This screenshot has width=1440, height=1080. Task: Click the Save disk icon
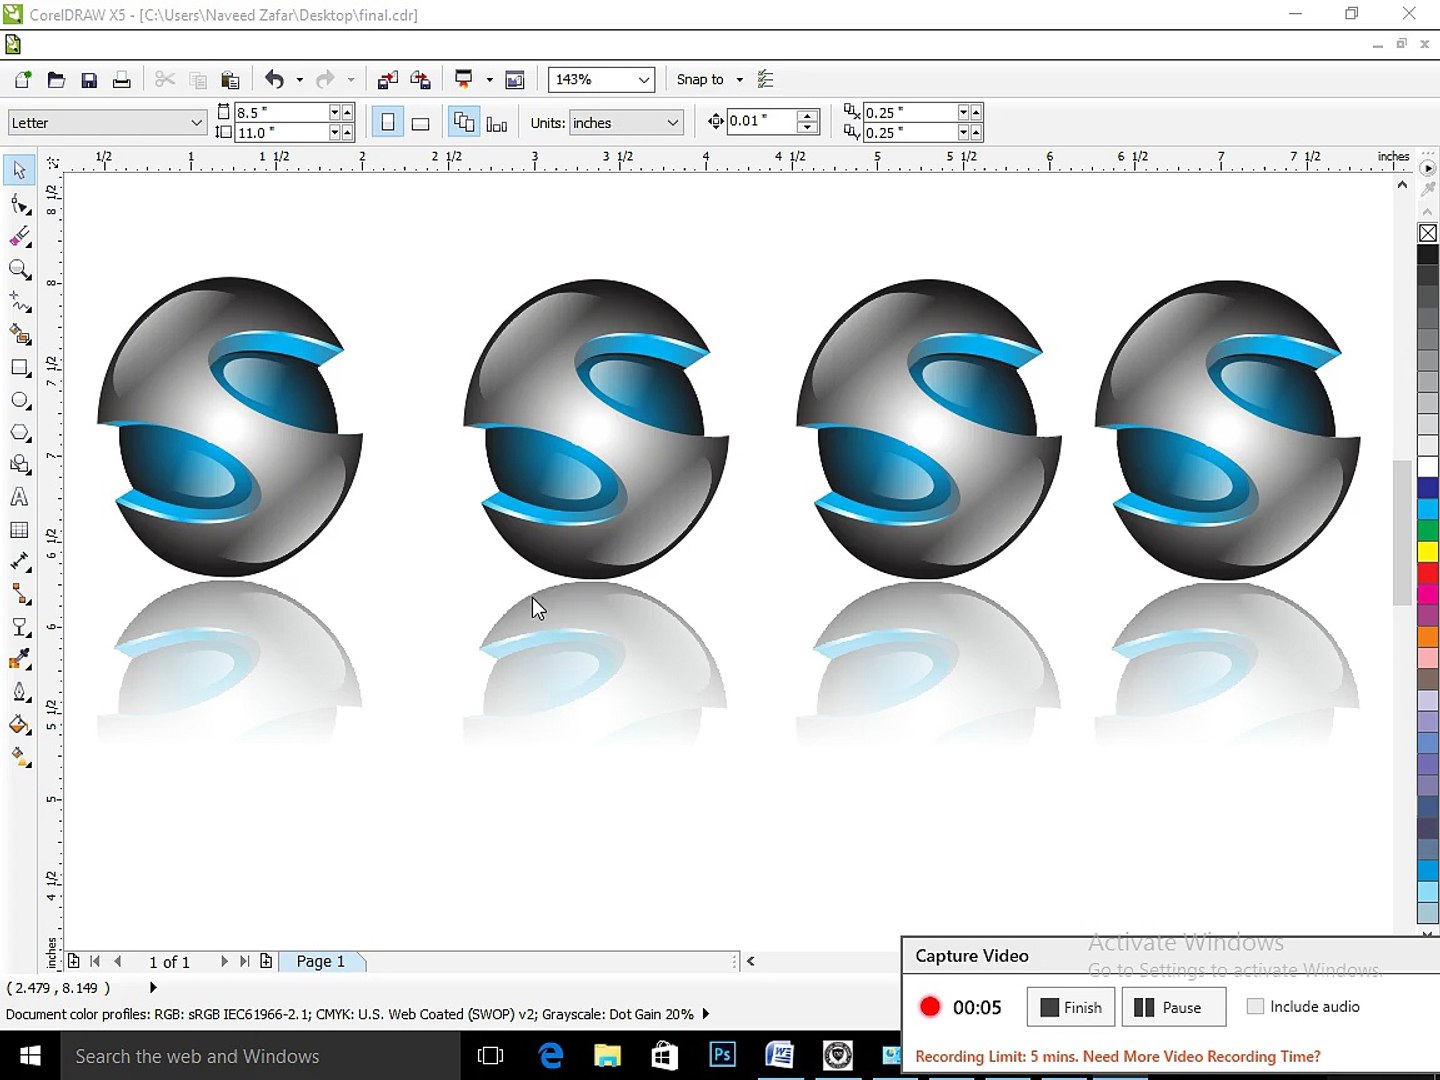89,80
